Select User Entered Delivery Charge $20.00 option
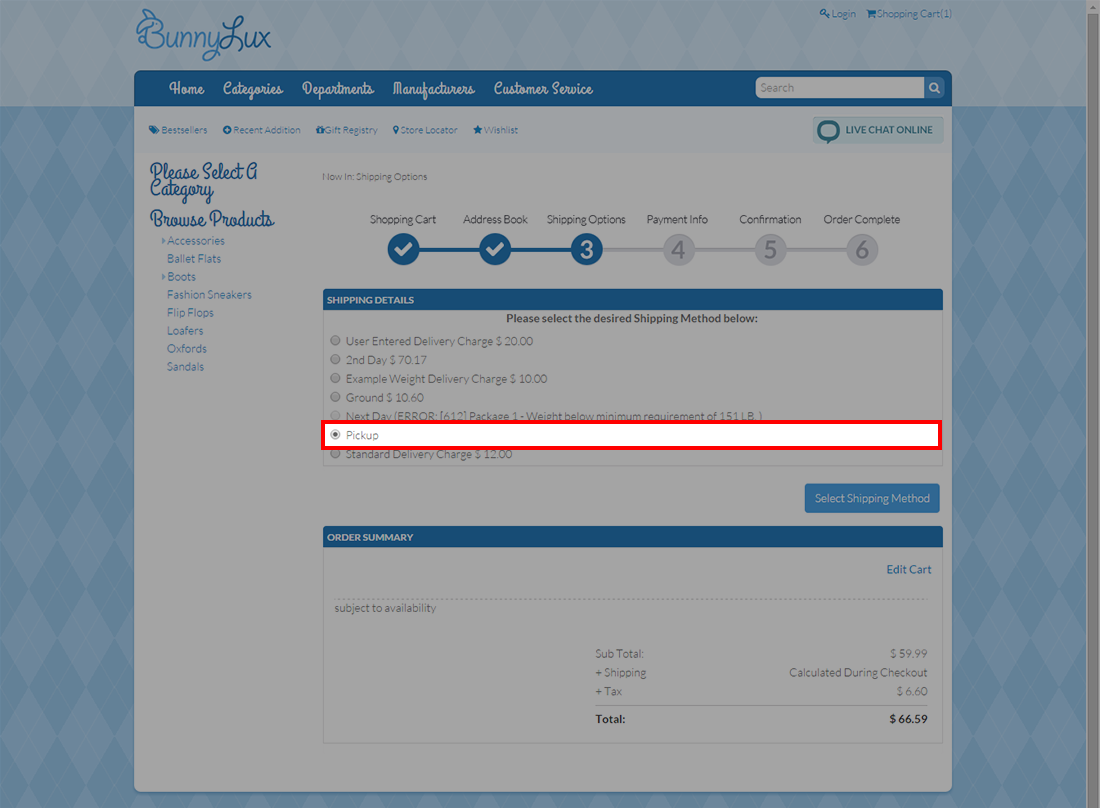This screenshot has width=1100, height=808. click(x=335, y=340)
